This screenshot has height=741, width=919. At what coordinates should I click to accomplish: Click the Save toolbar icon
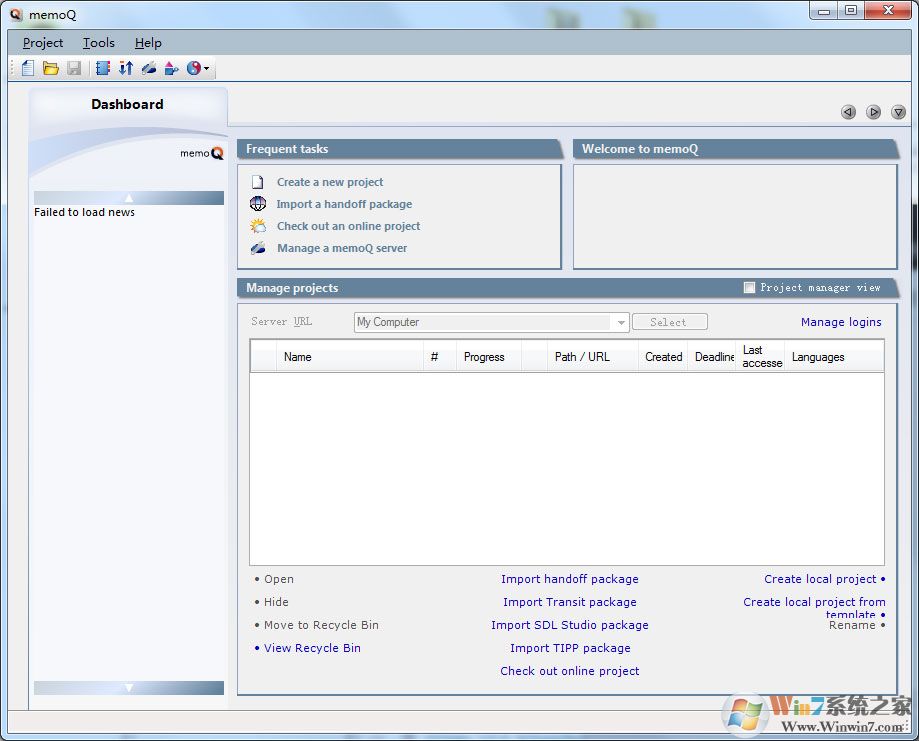[74, 67]
